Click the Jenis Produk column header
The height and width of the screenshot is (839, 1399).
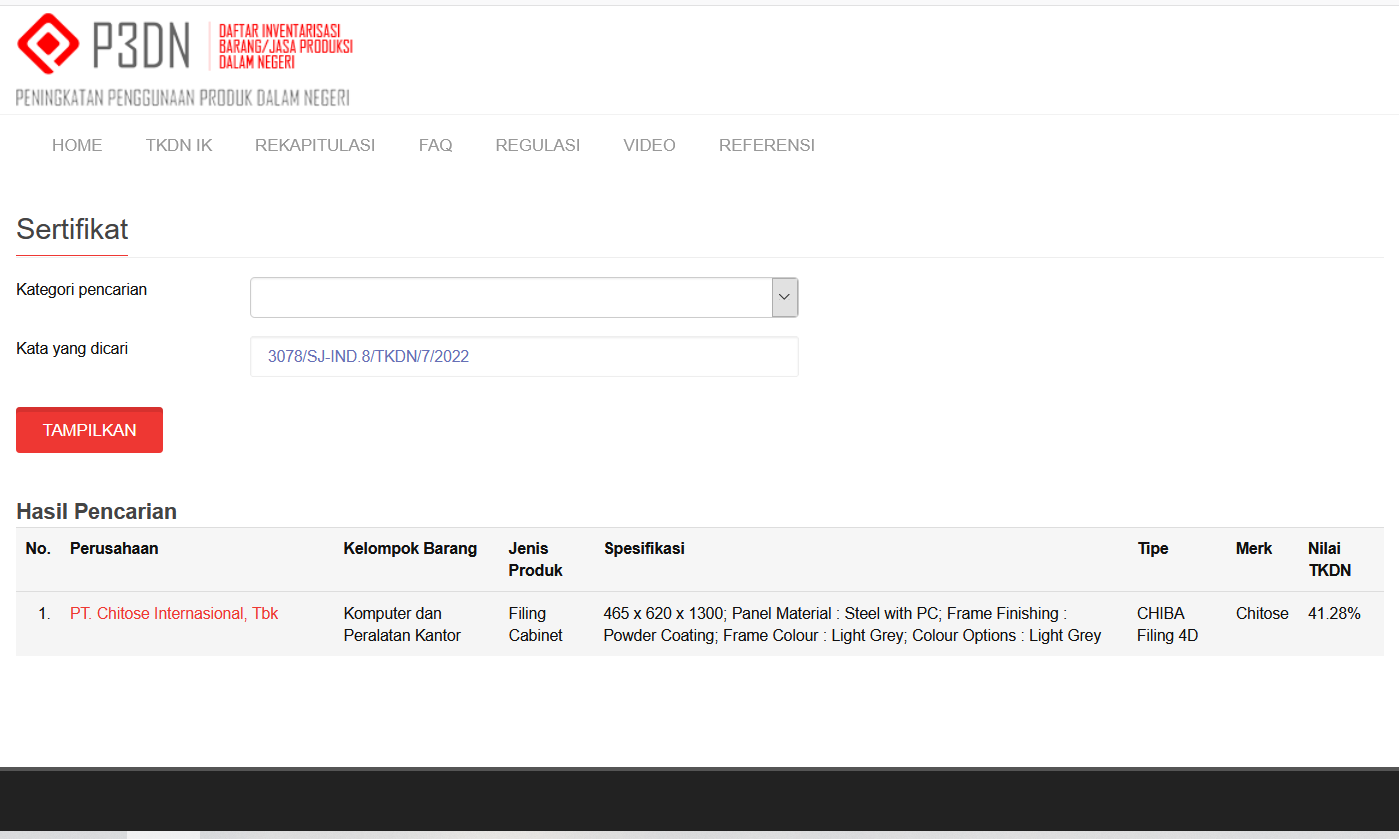(x=536, y=559)
